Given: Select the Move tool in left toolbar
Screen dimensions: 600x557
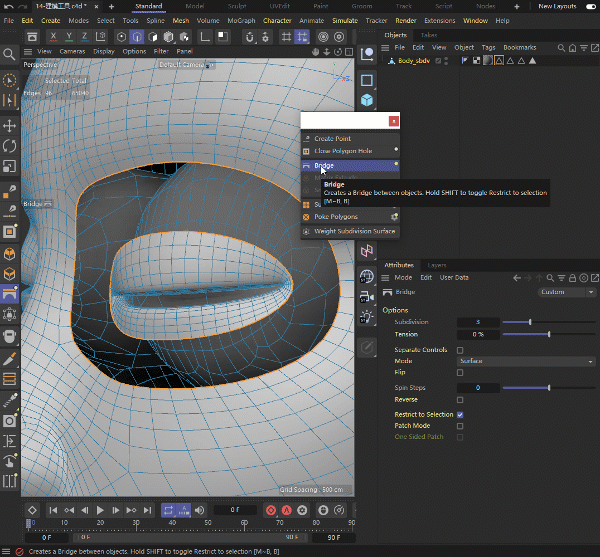Looking at the screenshot, I should pyautogui.click(x=10, y=126).
